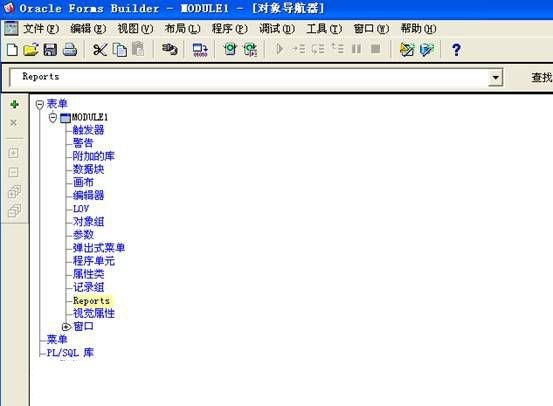The image size is (553, 406).
Task: Click the Paste clipboard icon
Action: [x=138, y=49]
